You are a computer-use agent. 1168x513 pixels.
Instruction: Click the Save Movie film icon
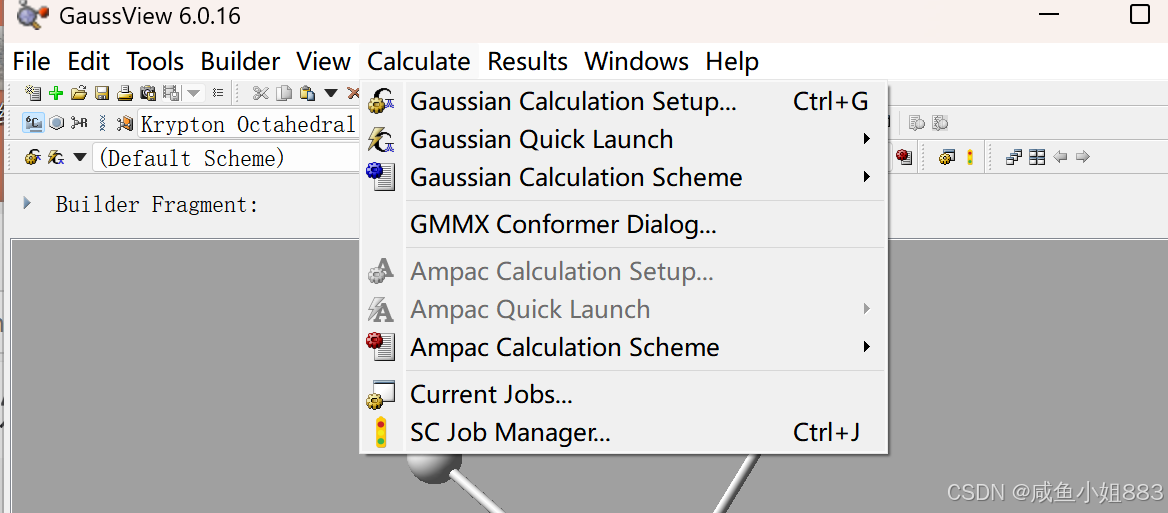point(171,93)
